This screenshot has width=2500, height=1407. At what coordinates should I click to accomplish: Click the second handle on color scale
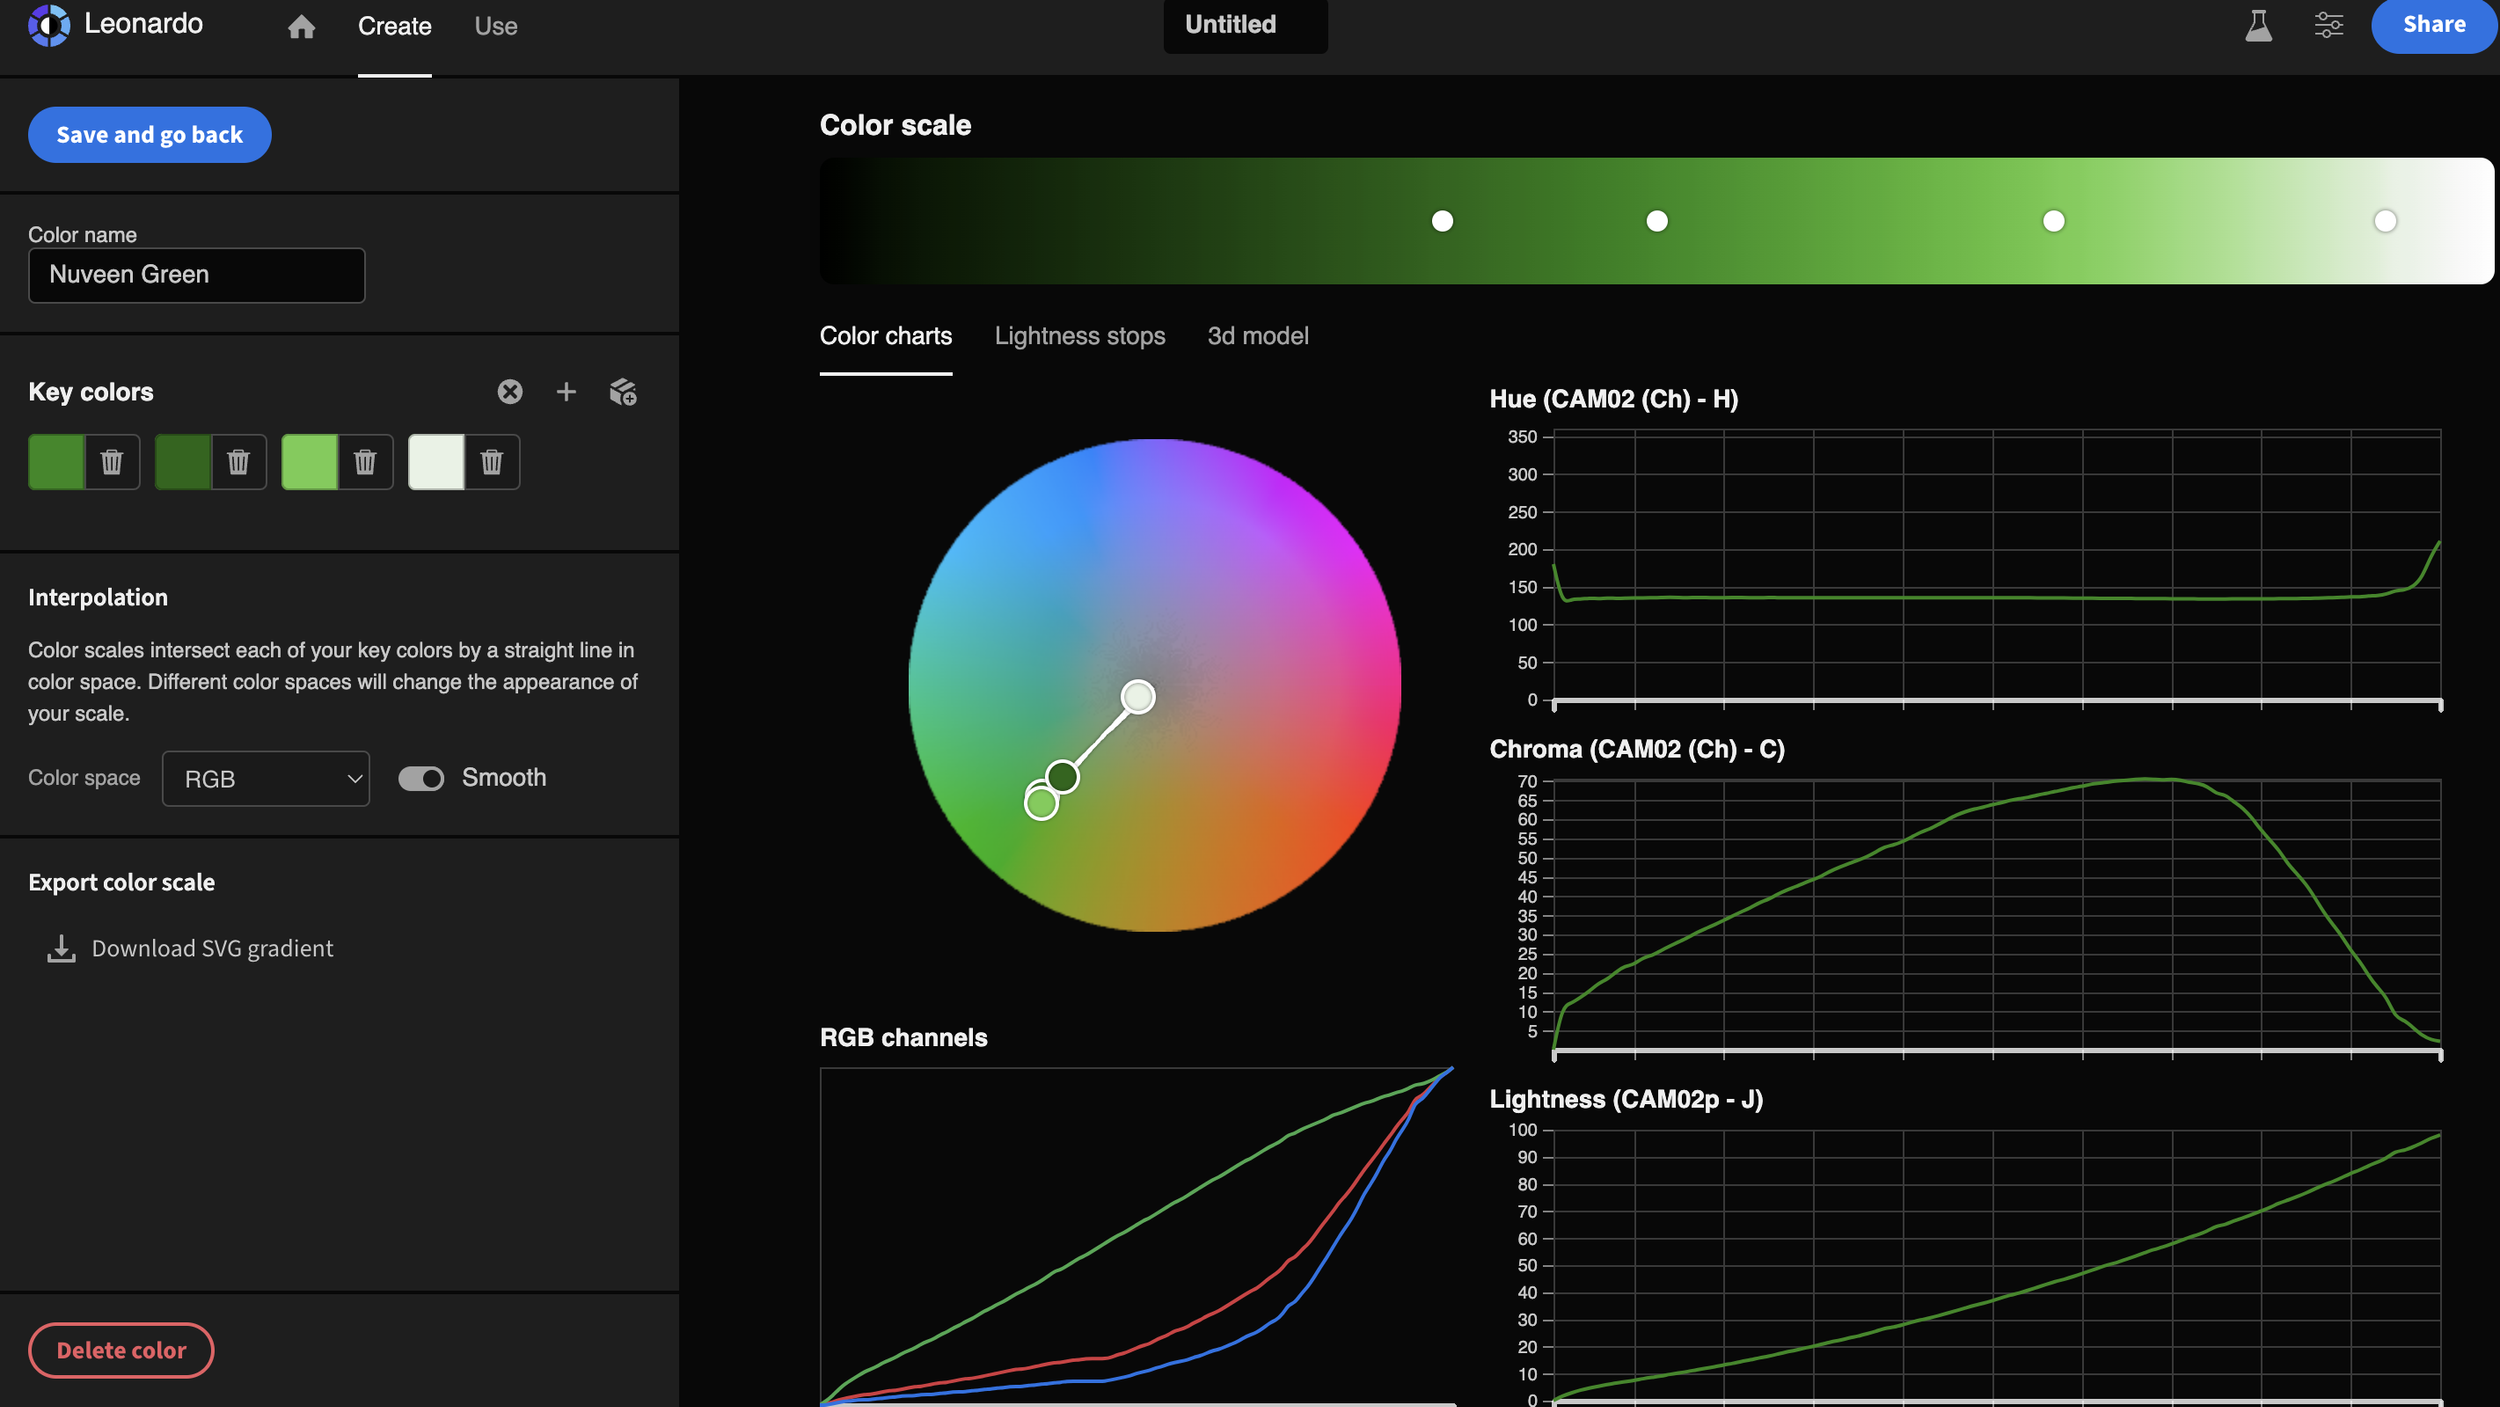1657,221
